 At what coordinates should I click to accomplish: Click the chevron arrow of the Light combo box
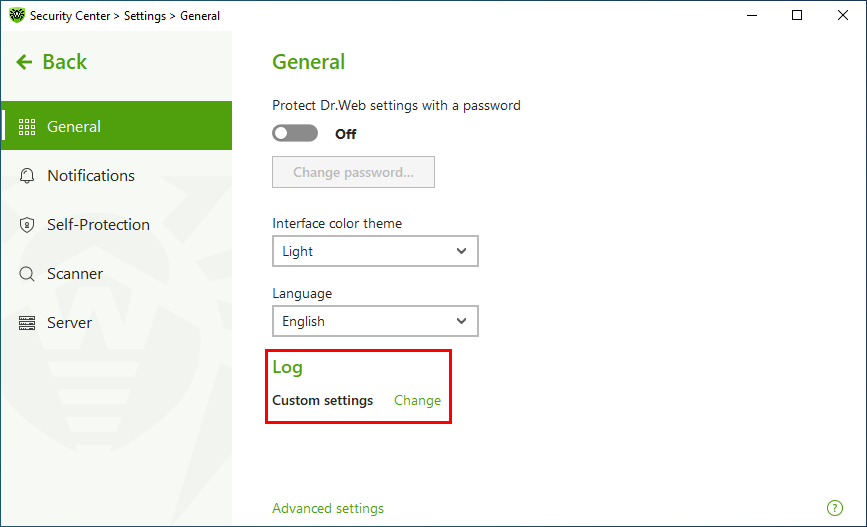tap(461, 251)
